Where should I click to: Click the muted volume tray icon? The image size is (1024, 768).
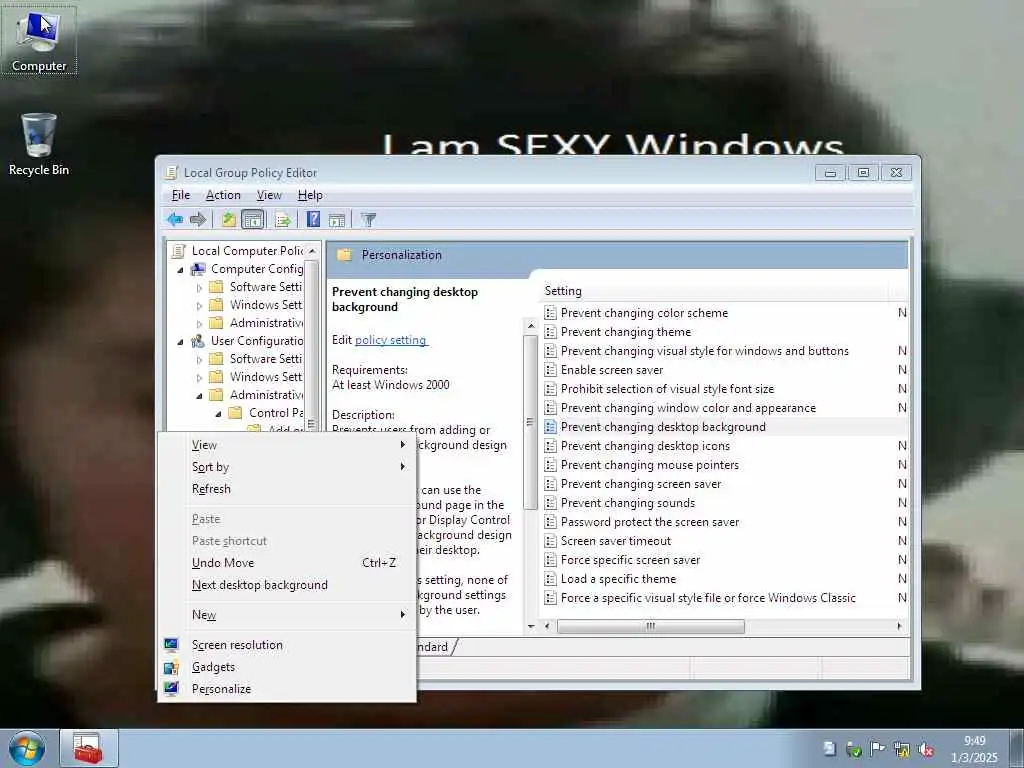(926, 750)
